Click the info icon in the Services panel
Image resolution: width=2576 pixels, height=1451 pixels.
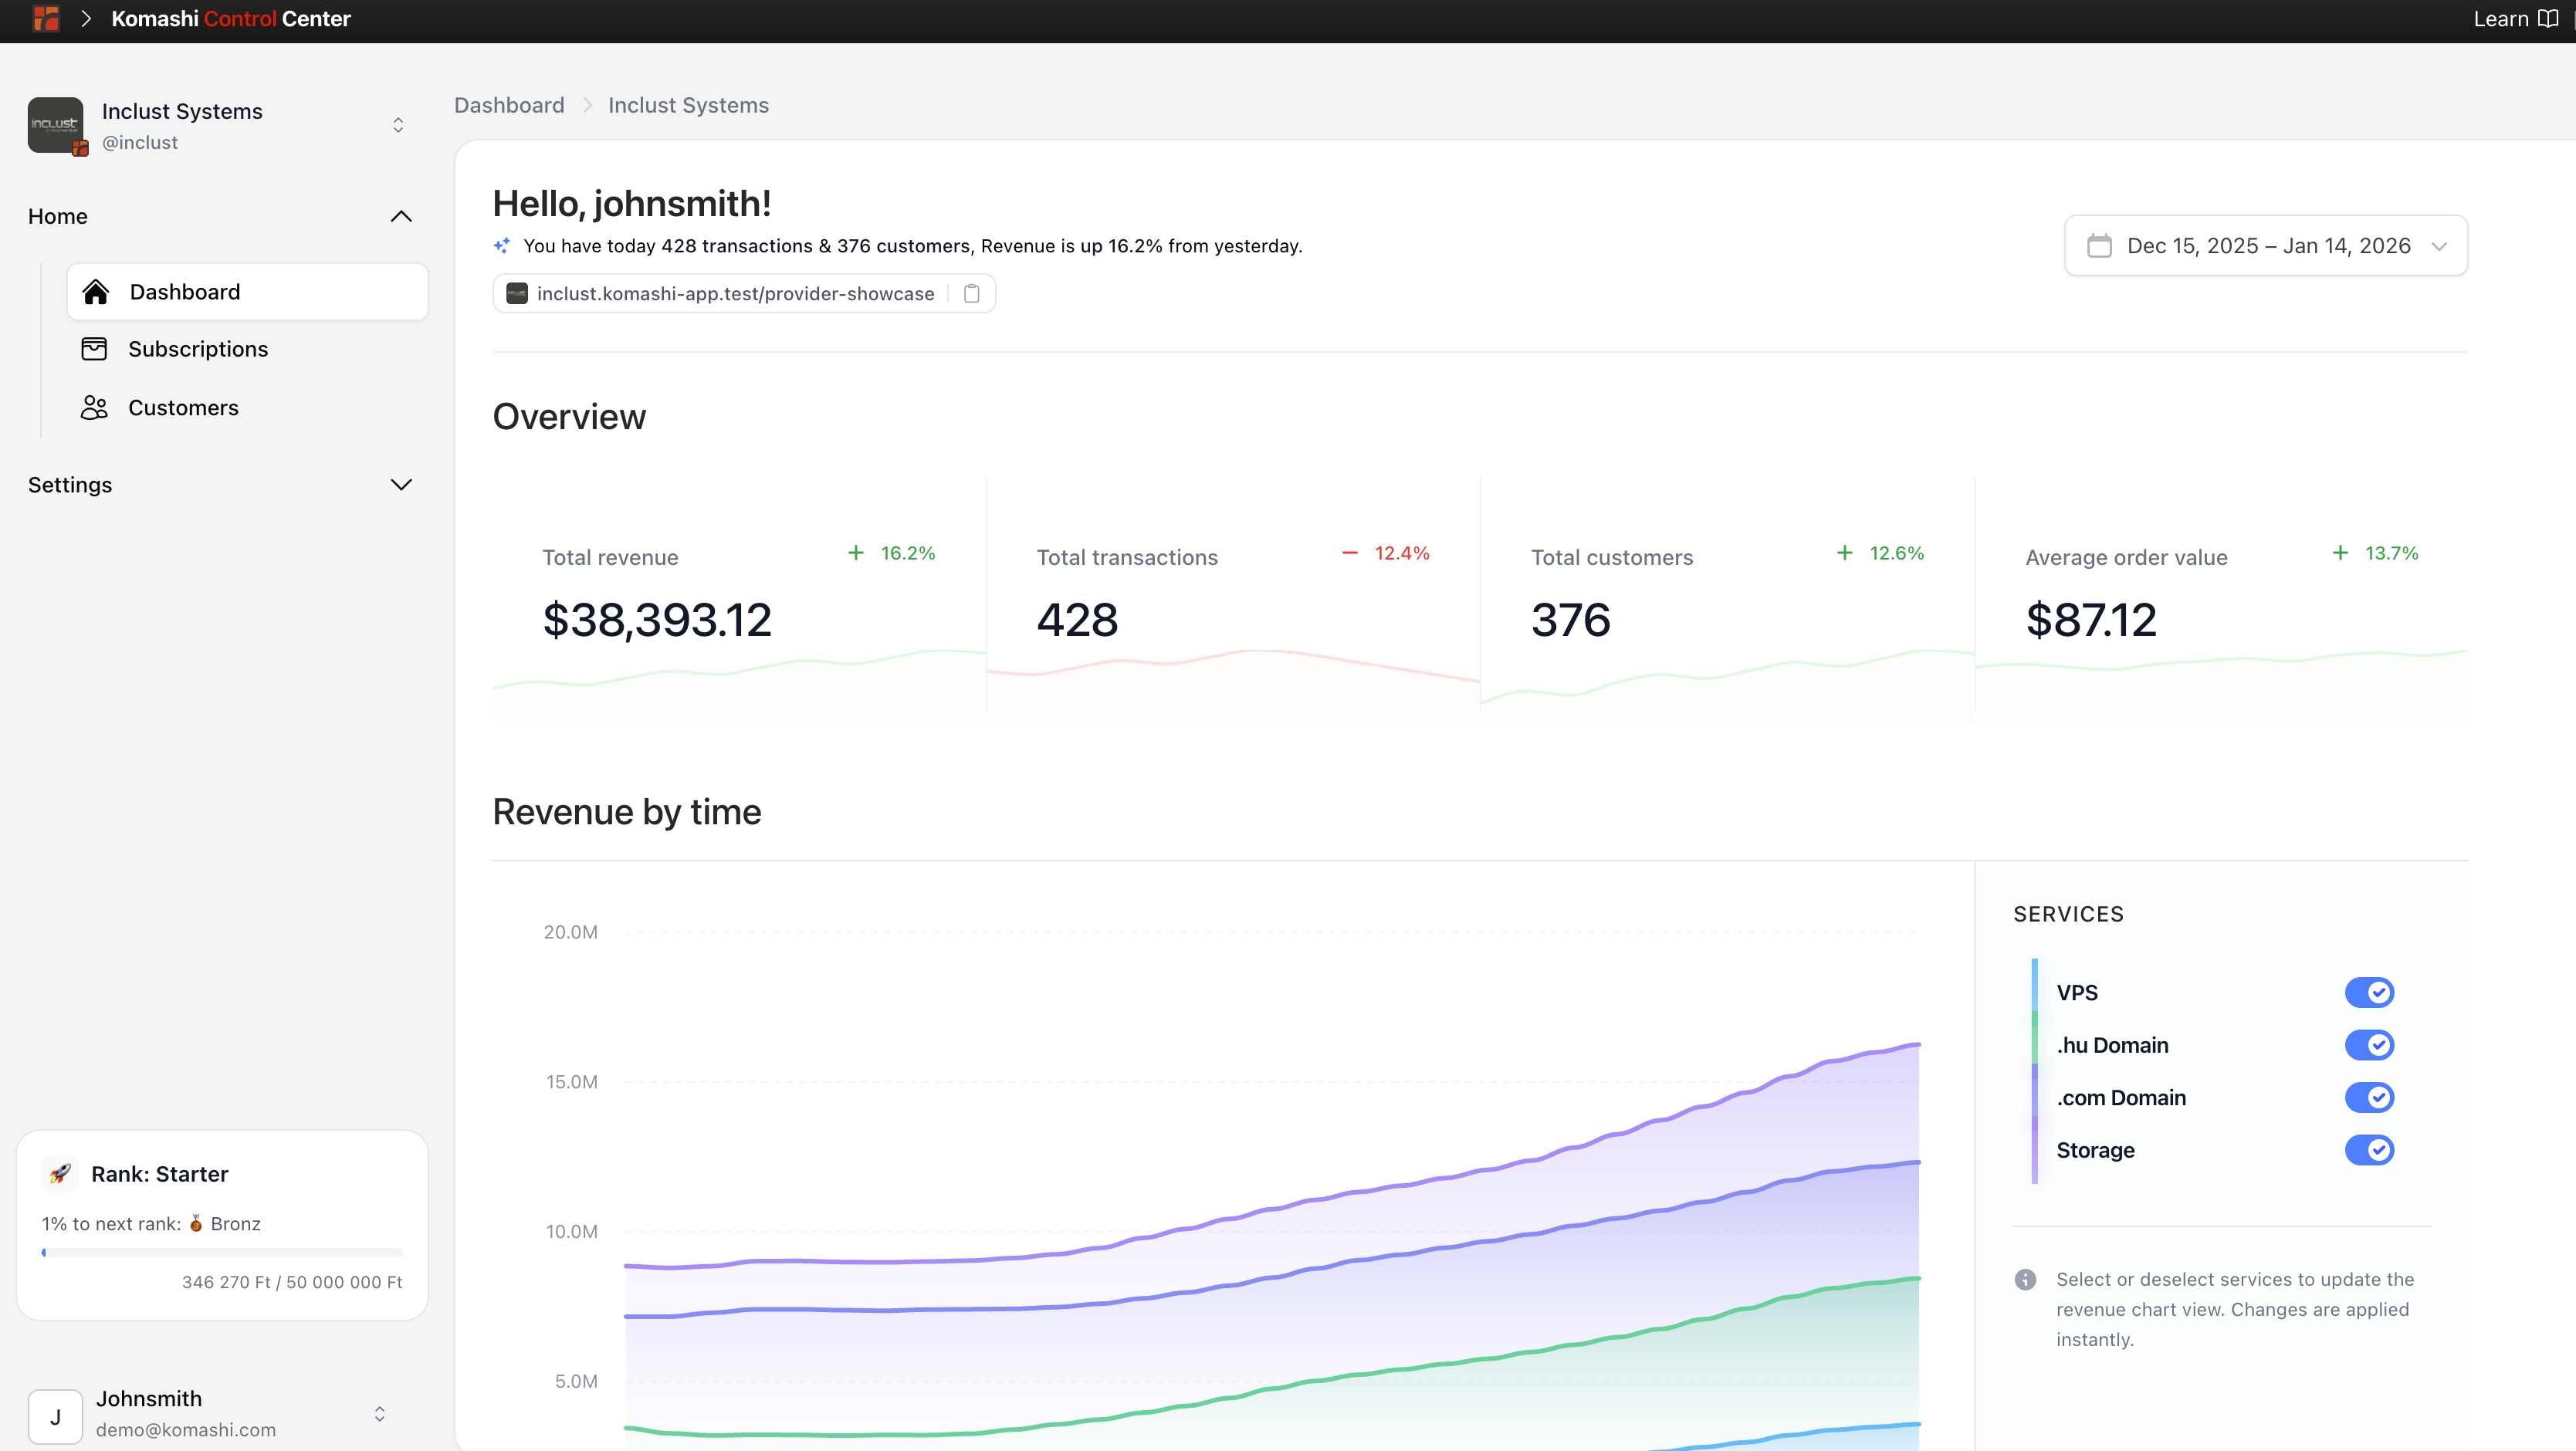coord(2027,1280)
